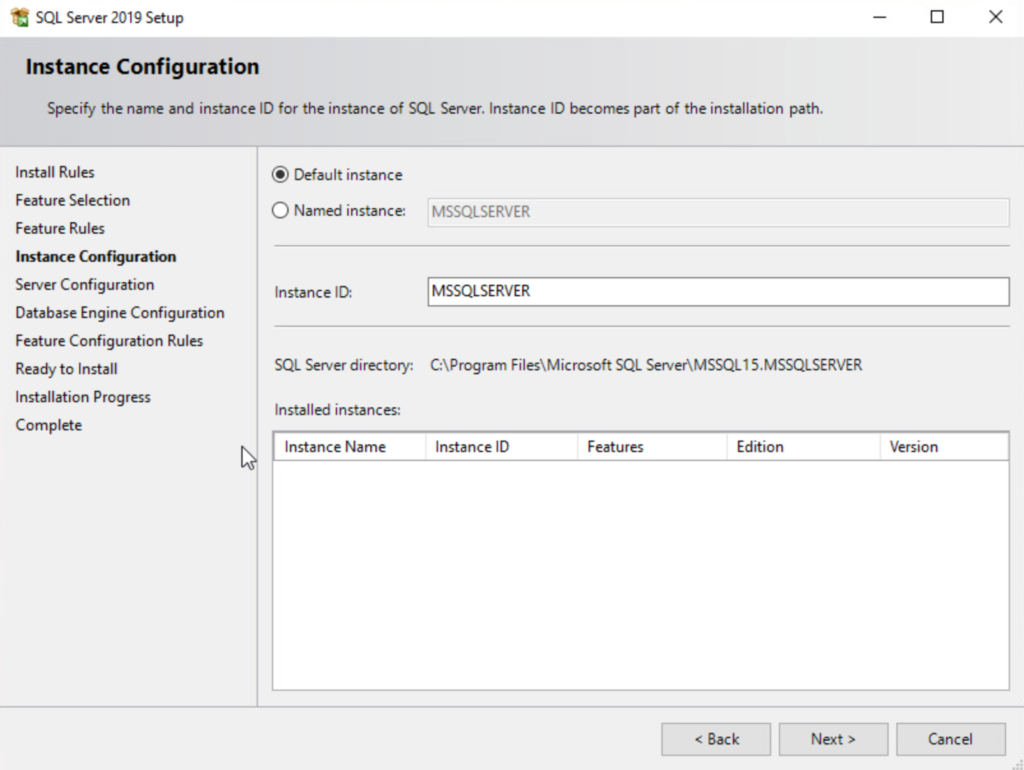
Task: Click the Named instance text box
Action: tap(717, 212)
